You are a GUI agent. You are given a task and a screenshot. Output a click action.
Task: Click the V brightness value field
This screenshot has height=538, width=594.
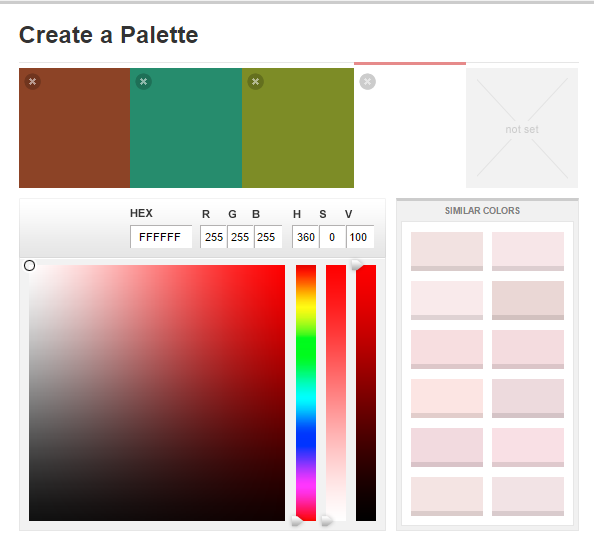(360, 237)
